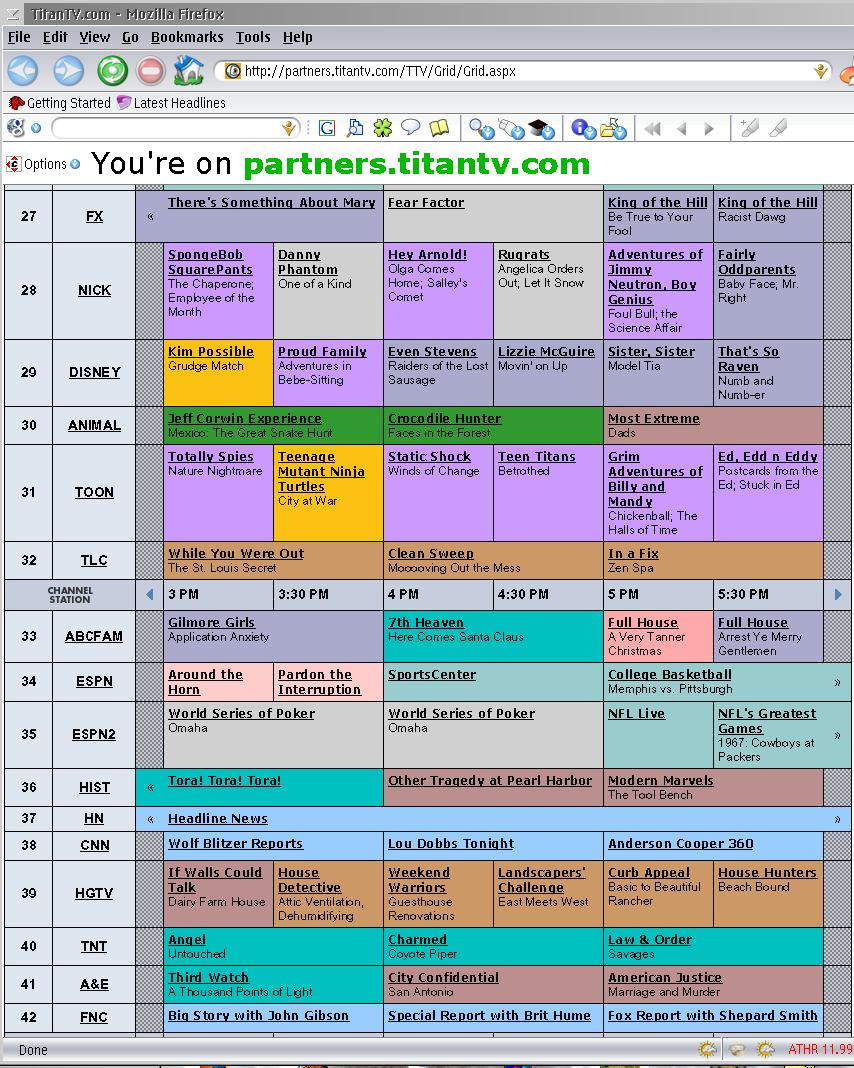Open the Tools menu

[x=253, y=37]
